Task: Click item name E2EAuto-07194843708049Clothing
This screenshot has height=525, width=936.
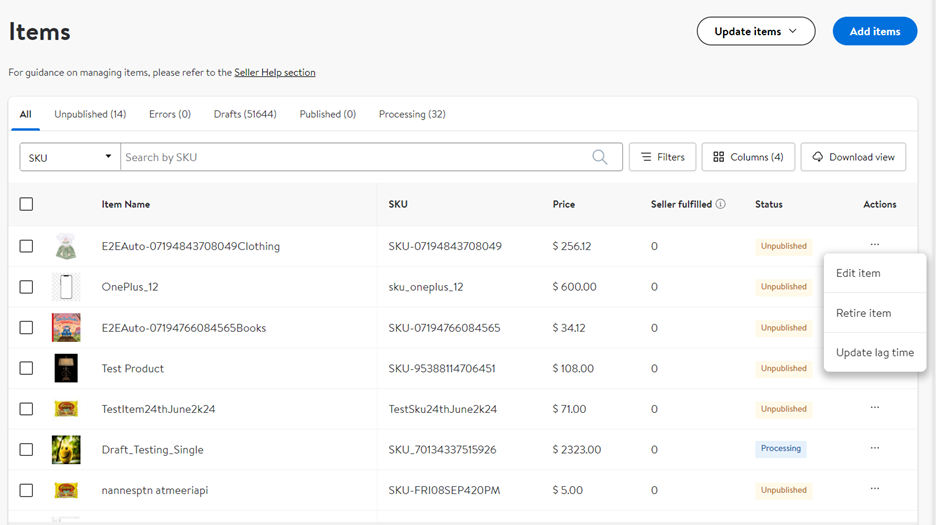Action: click(x=190, y=246)
